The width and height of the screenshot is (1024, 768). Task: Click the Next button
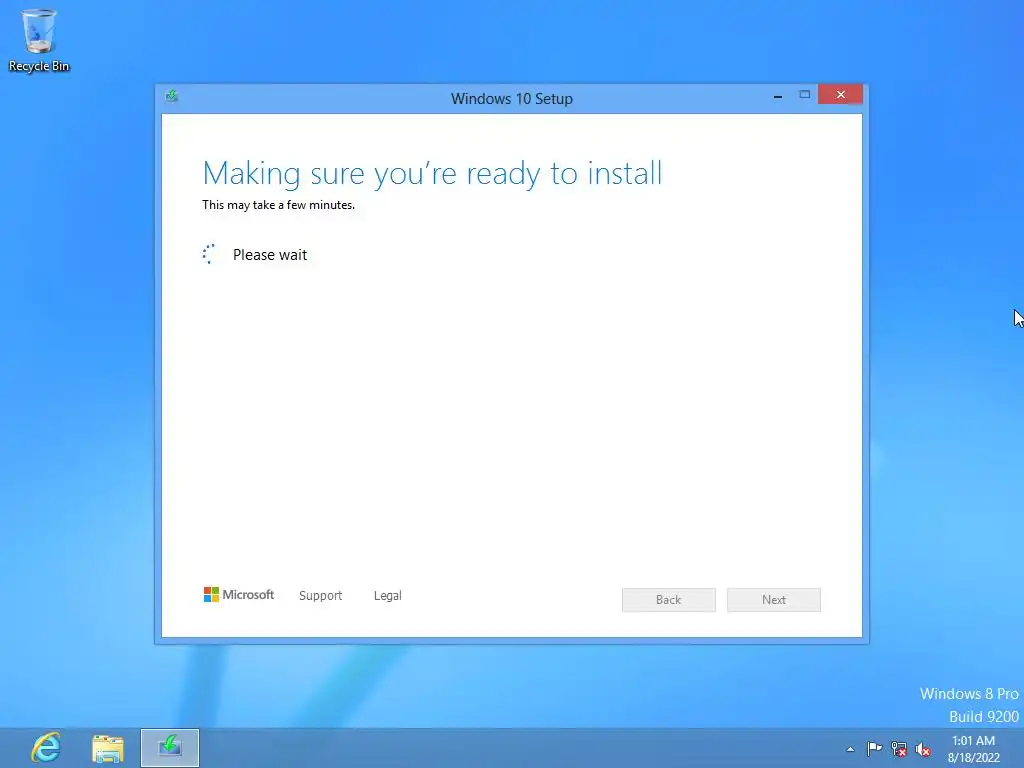coord(774,600)
